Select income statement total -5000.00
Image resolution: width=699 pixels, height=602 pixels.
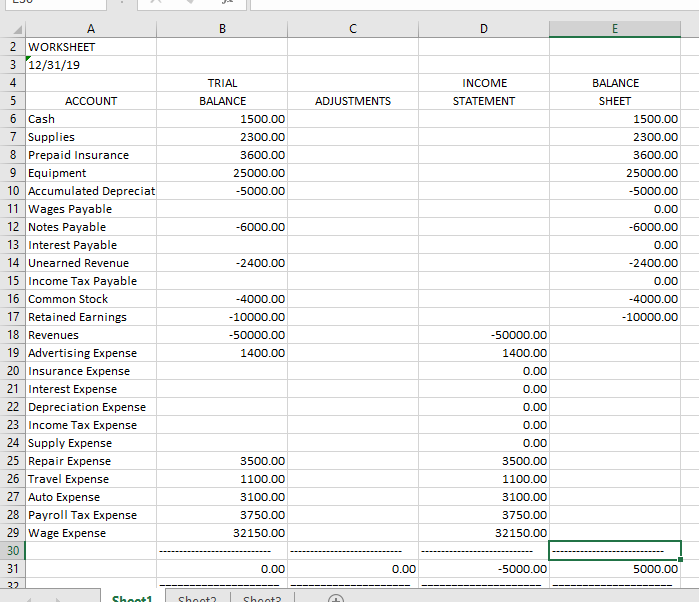pos(484,569)
